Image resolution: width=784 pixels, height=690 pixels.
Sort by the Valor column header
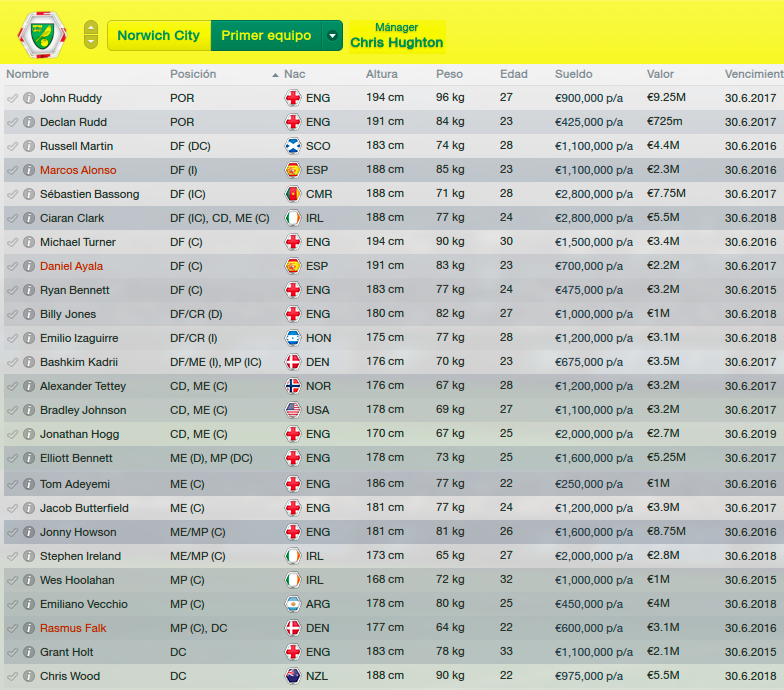660,74
